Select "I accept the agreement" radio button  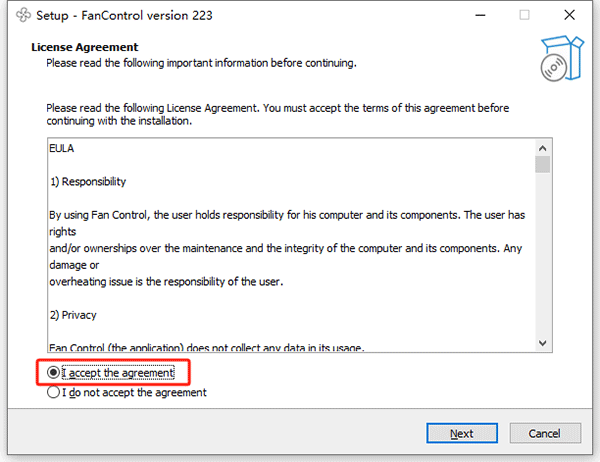(54, 373)
